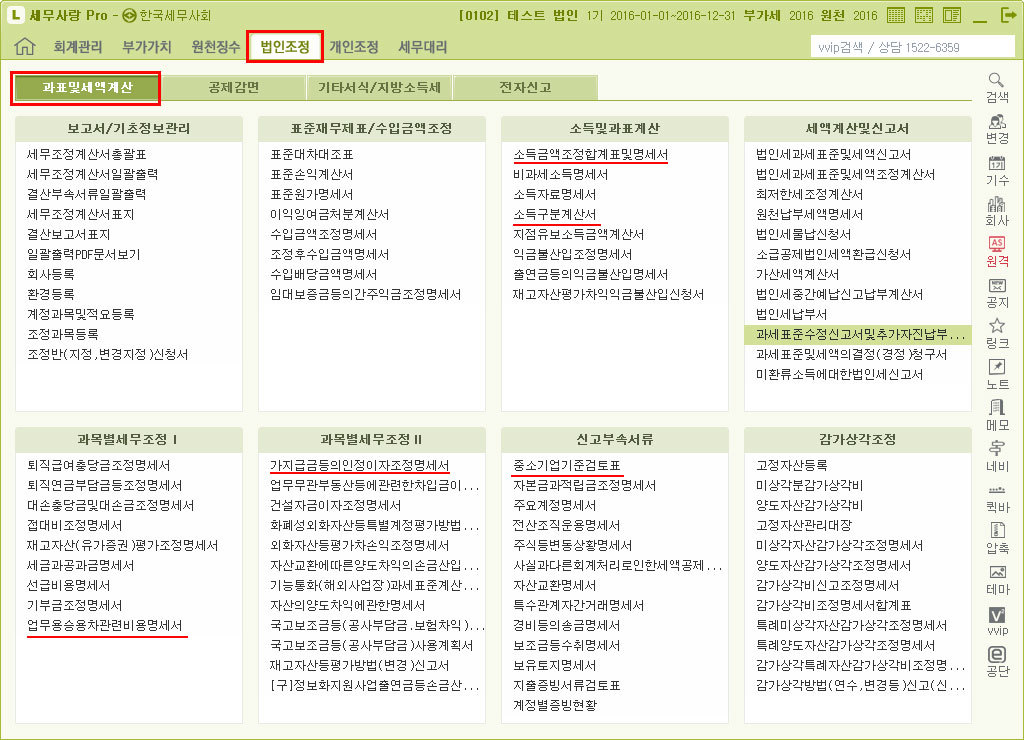This screenshot has height=740, width=1024.
Task: Open the 회계관리 menu
Action: (78, 47)
